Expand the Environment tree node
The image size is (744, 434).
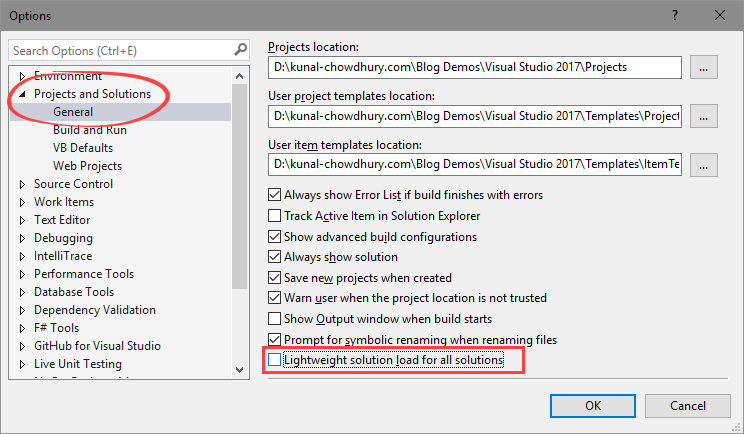click(23, 76)
